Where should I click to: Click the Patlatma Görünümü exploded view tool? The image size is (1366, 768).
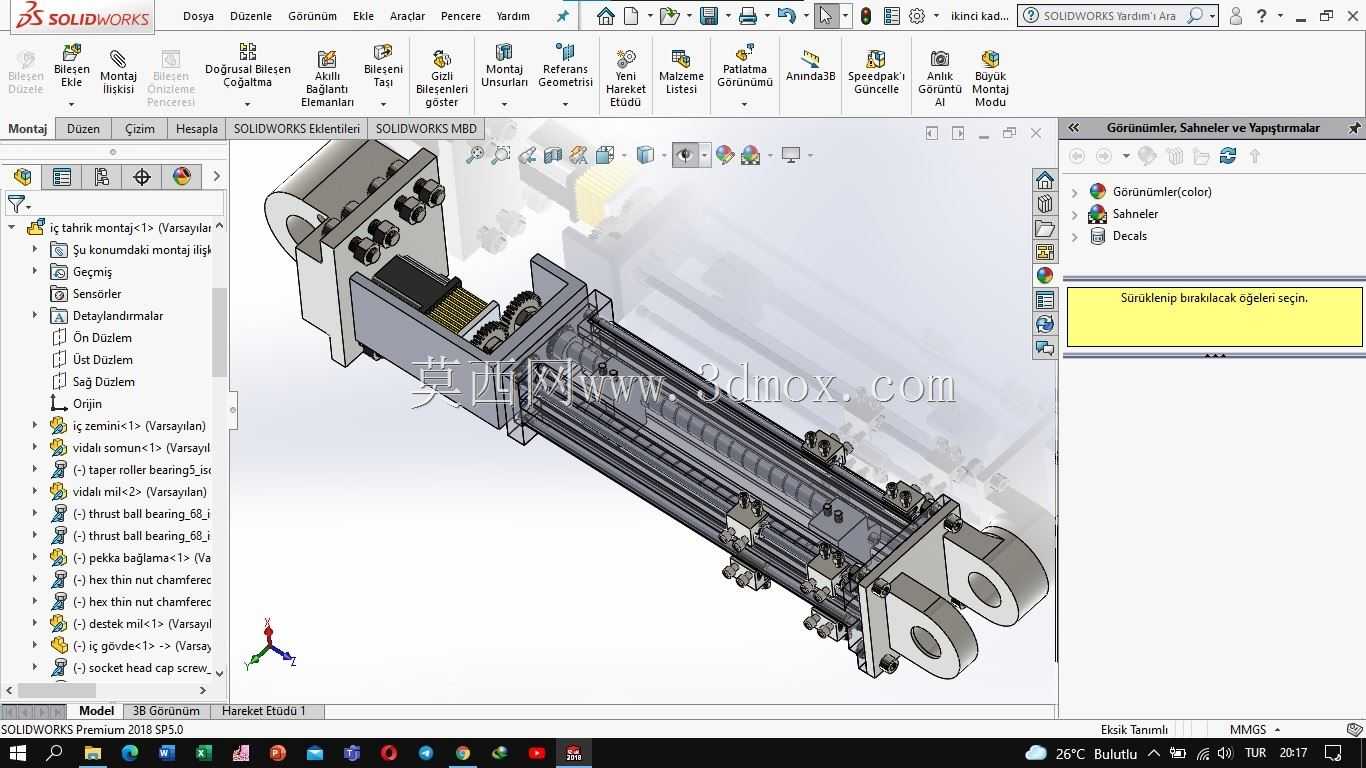point(745,66)
